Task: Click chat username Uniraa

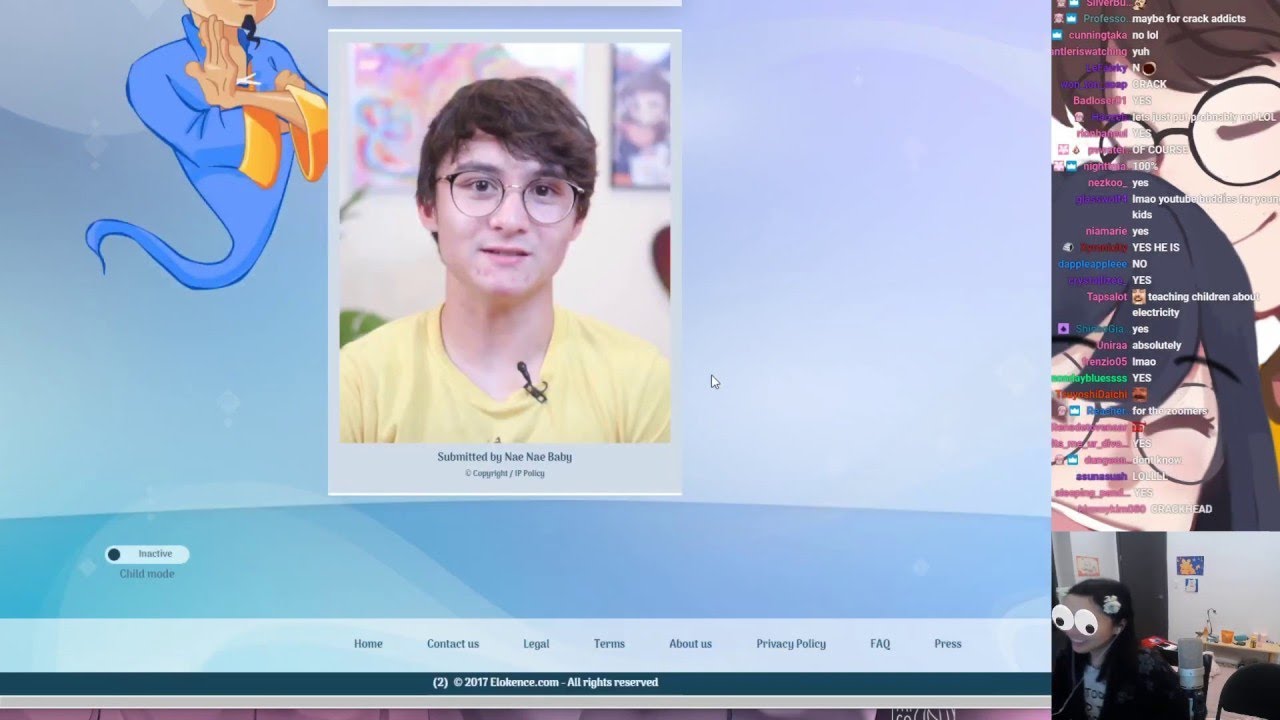Action: (x=1112, y=345)
